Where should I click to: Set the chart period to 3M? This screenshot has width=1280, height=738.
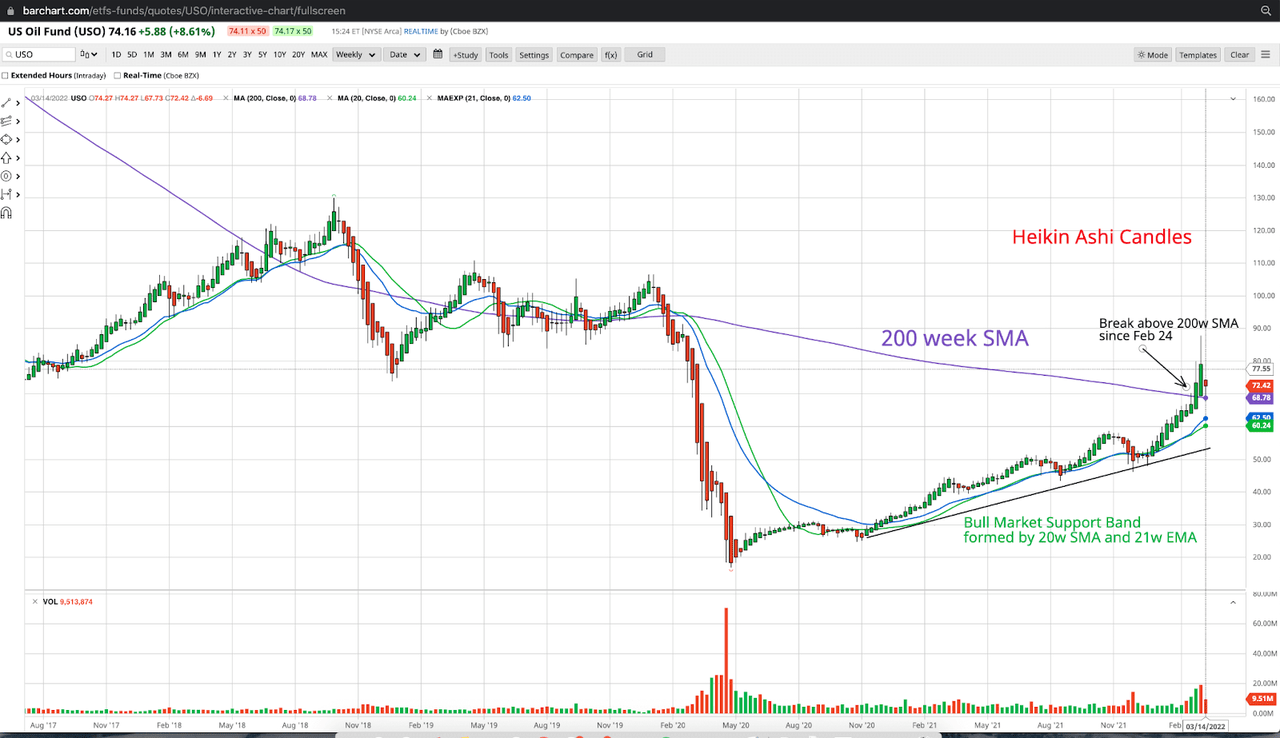166,55
